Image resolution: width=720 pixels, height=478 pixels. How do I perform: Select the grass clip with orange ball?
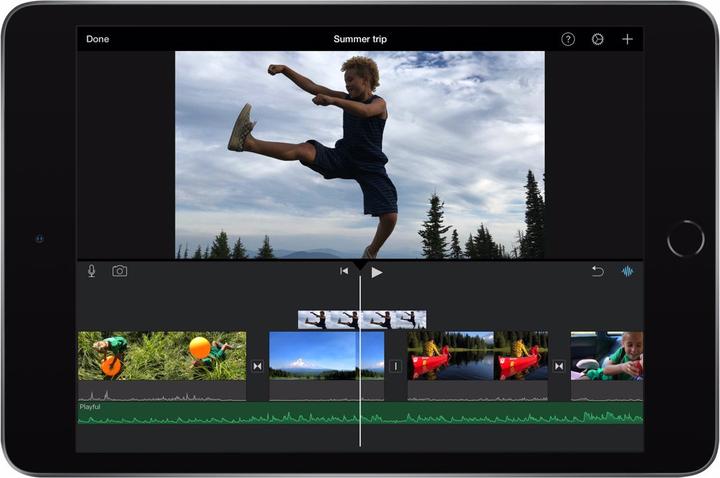(162, 356)
